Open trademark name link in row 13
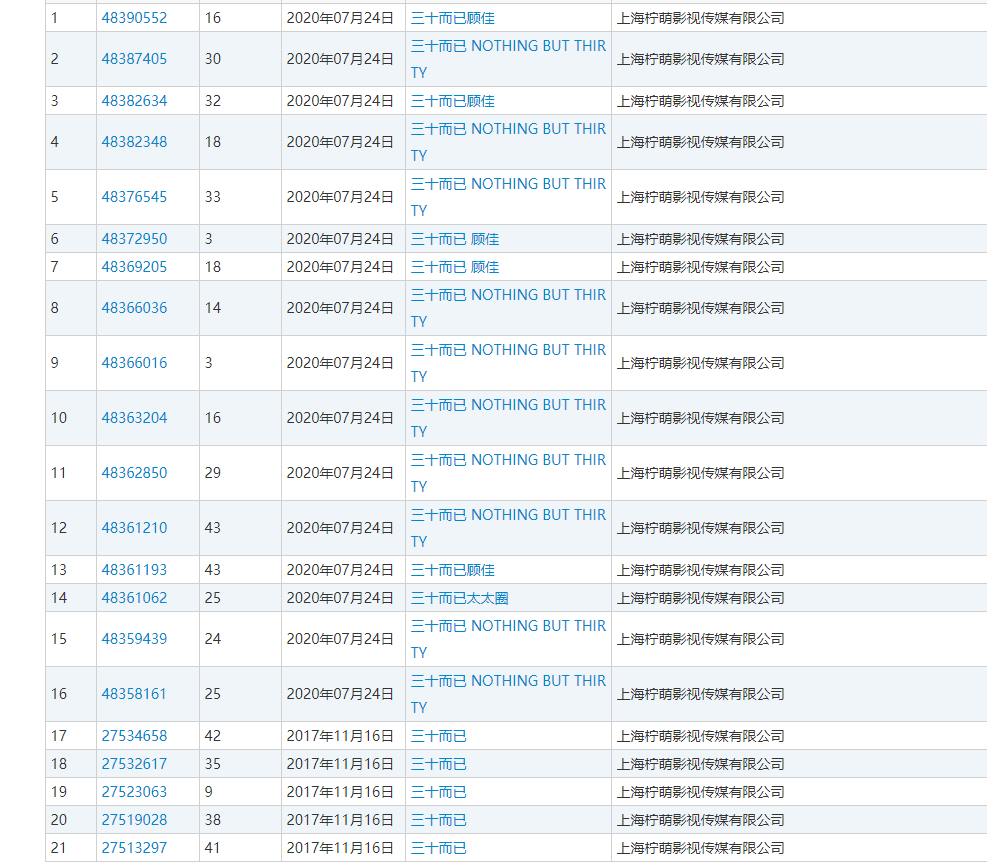The height and width of the screenshot is (868, 987). pyautogui.click(x=452, y=570)
